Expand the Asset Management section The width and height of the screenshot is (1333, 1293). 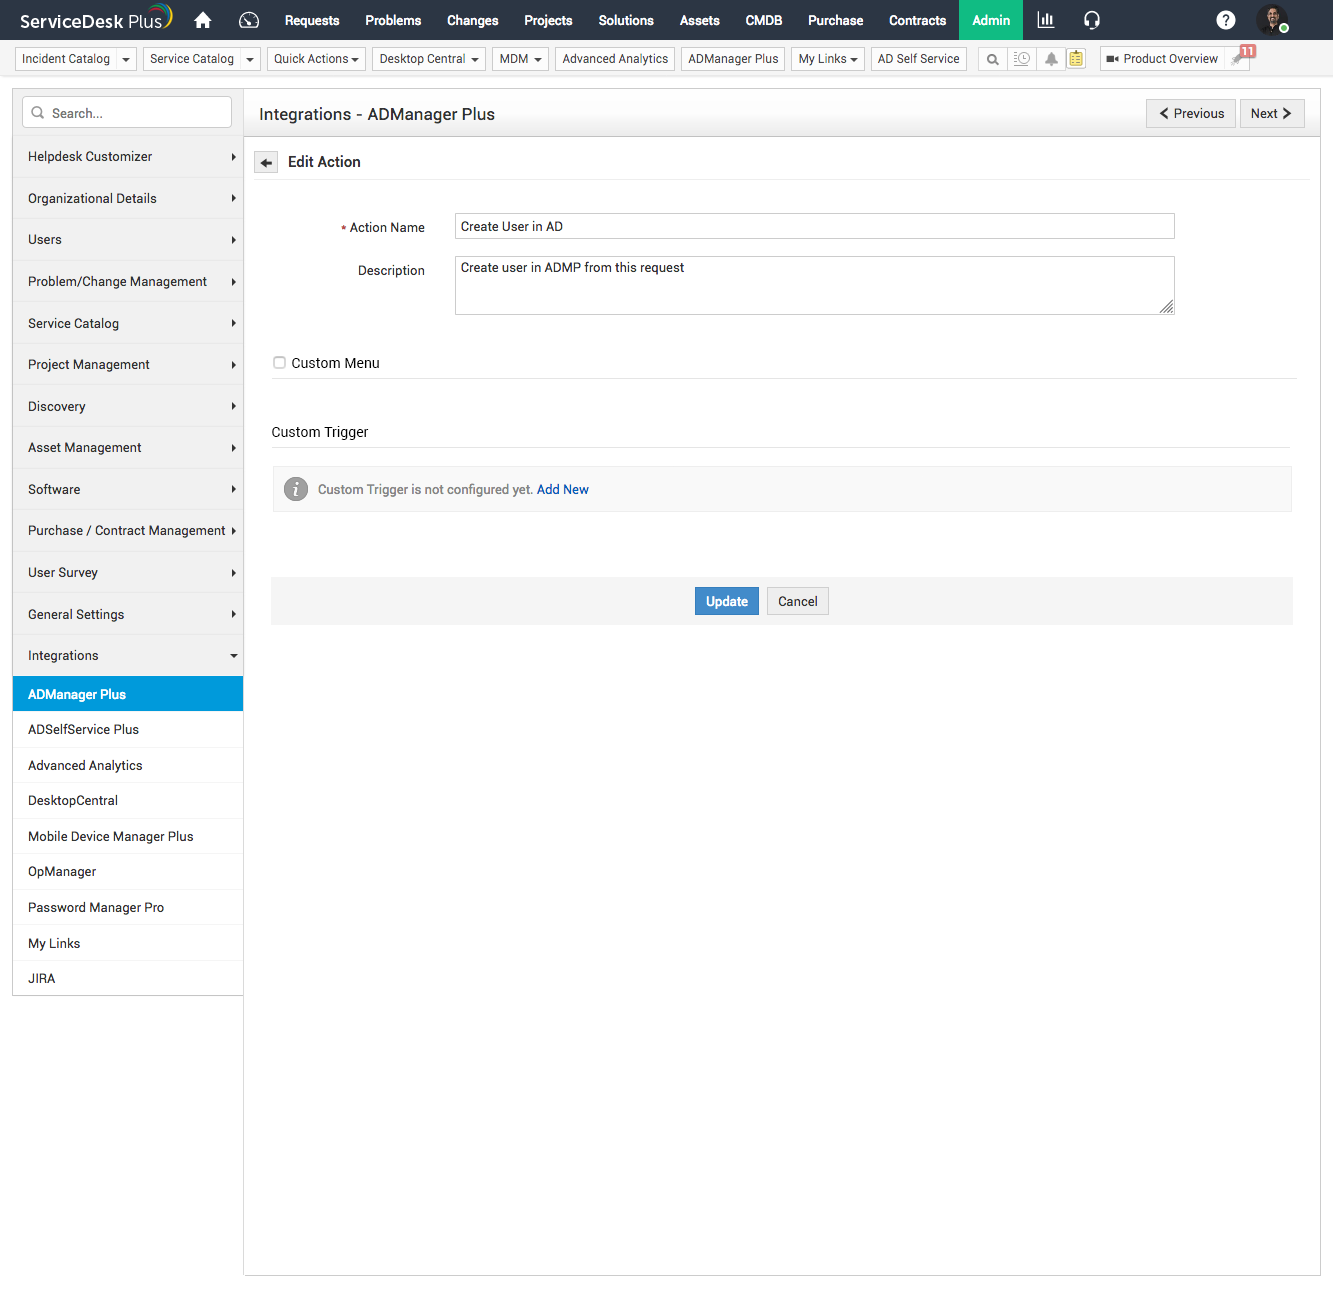pos(128,447)
